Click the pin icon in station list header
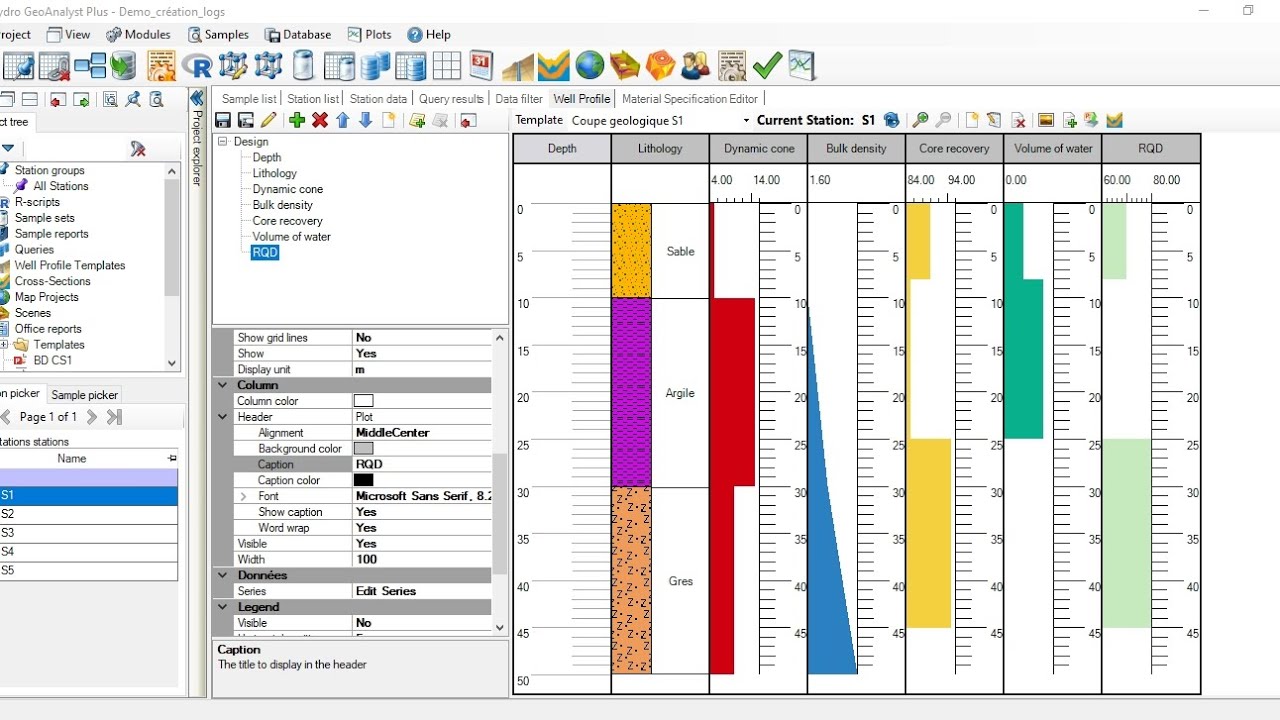This screenshot has height=720, width=1280. point(172,458)
